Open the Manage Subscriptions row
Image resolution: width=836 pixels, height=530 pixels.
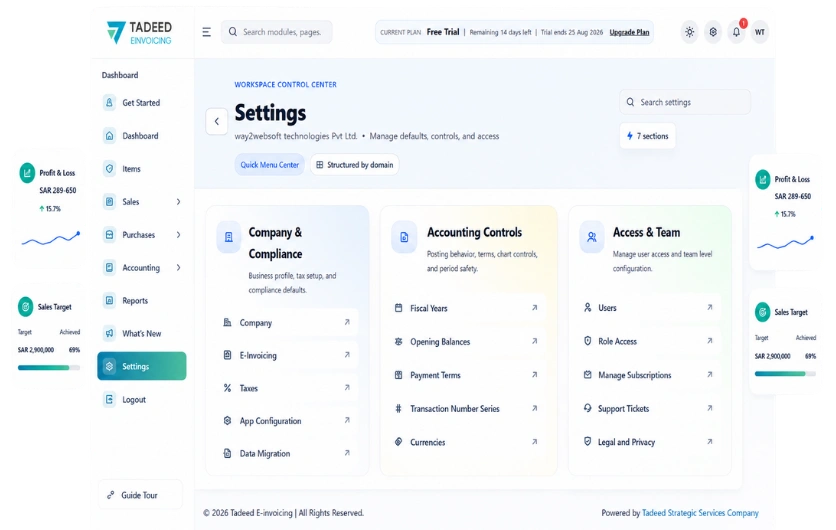tap(649, 375)
